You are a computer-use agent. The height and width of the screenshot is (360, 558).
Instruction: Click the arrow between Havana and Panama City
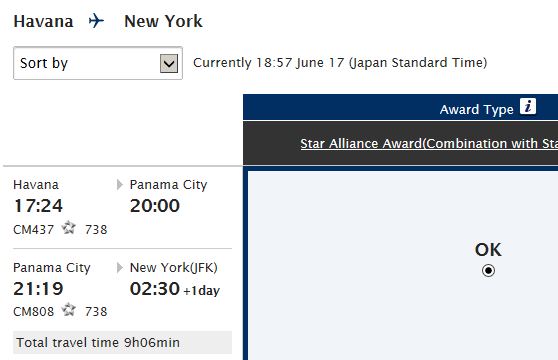click(120, 185)
